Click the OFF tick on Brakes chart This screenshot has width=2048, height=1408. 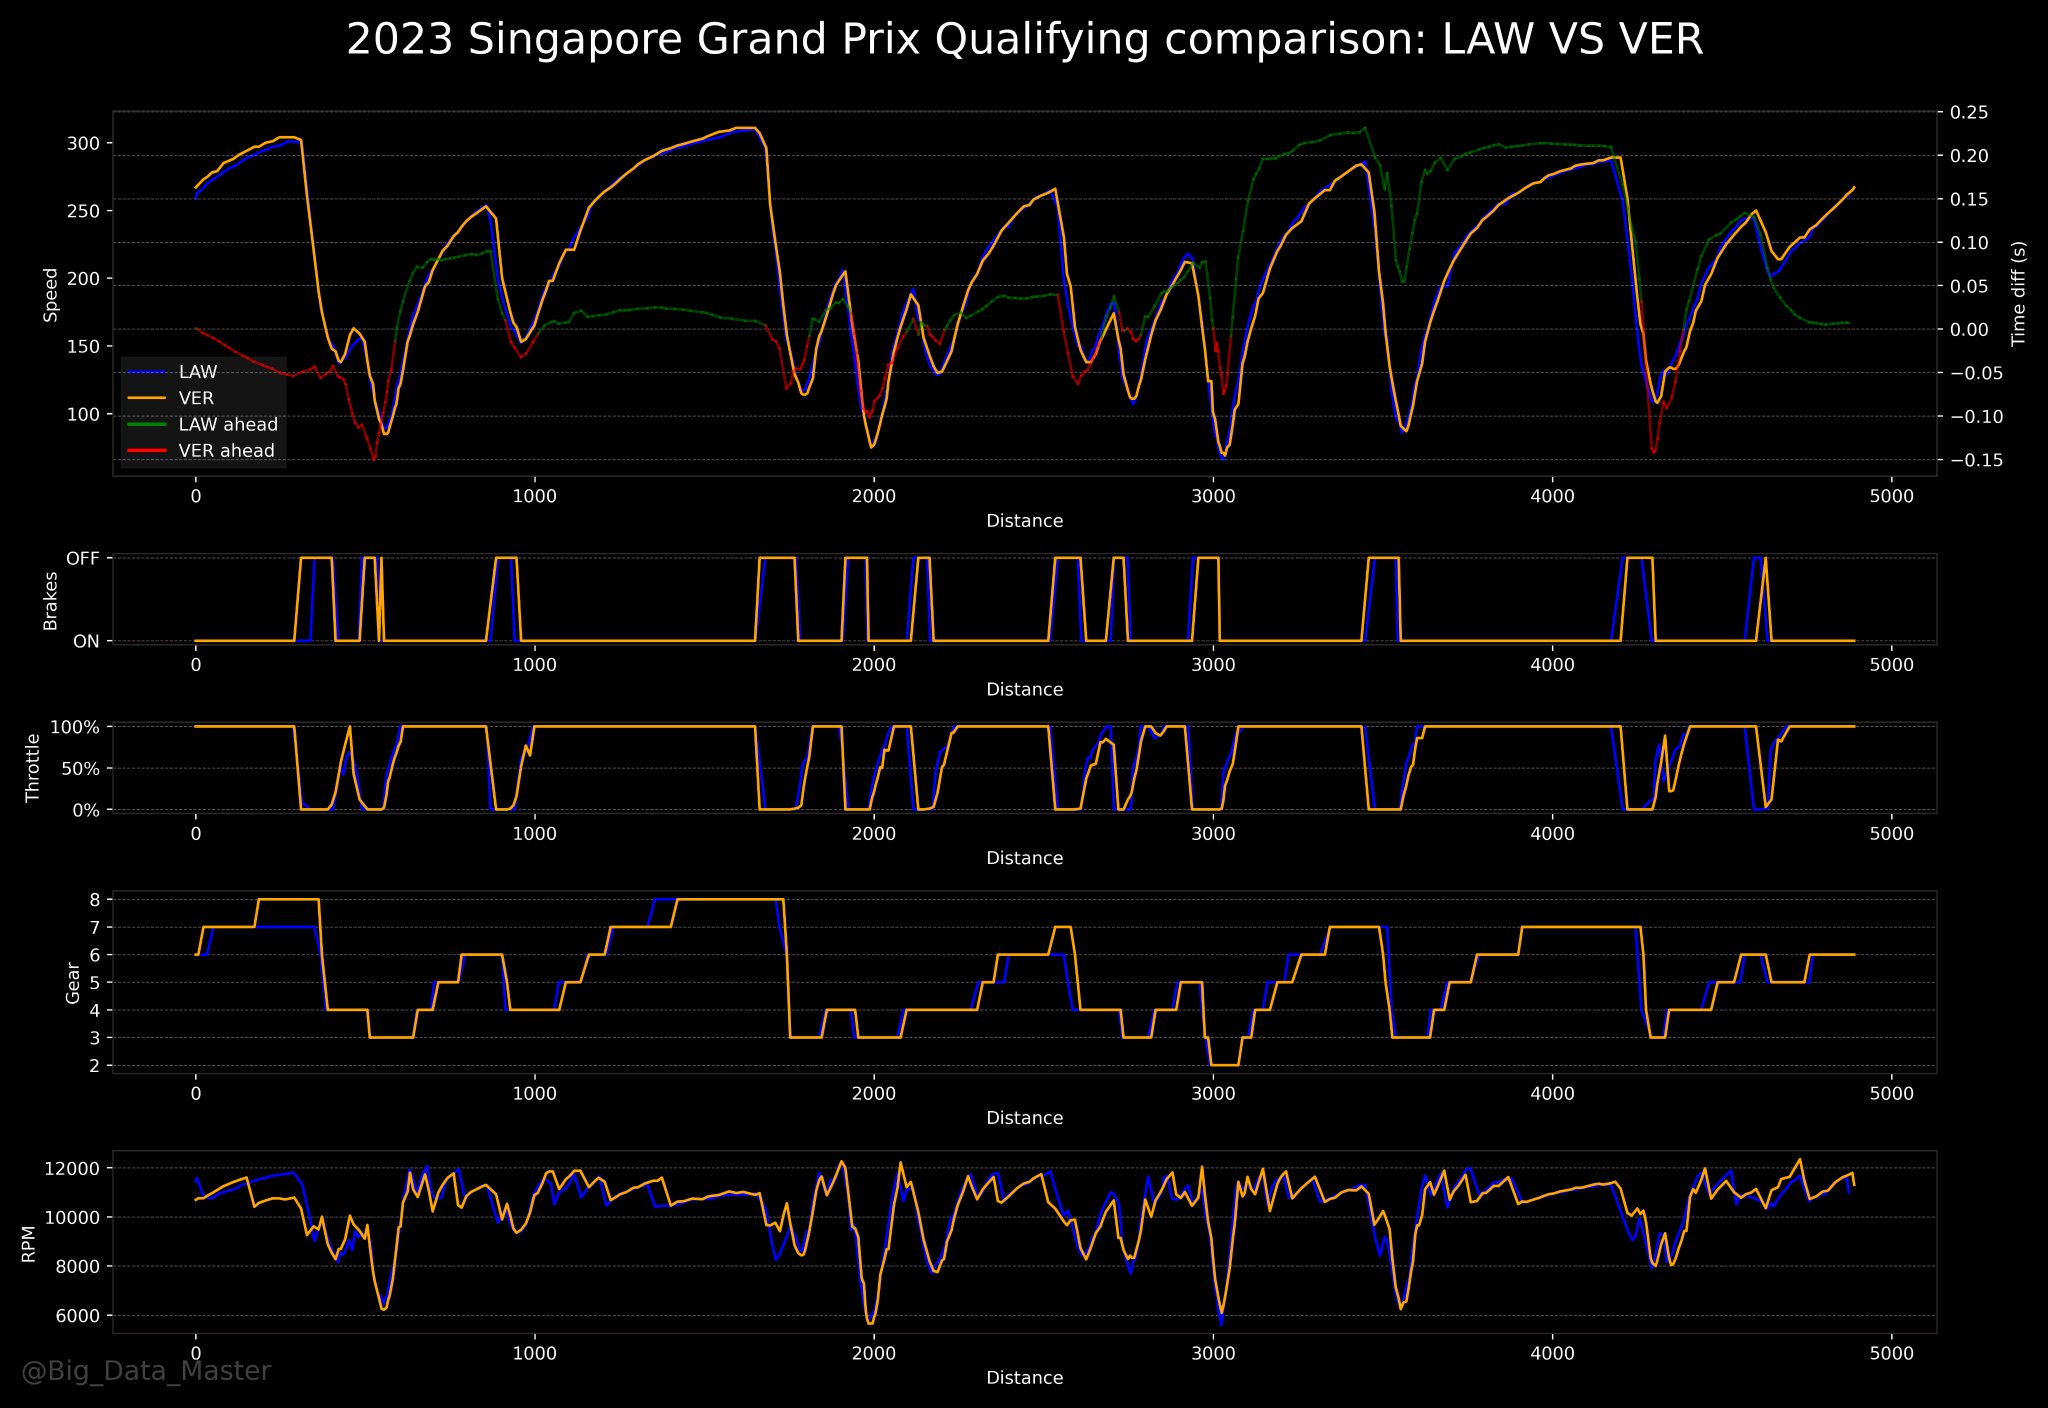click(83, 558)
